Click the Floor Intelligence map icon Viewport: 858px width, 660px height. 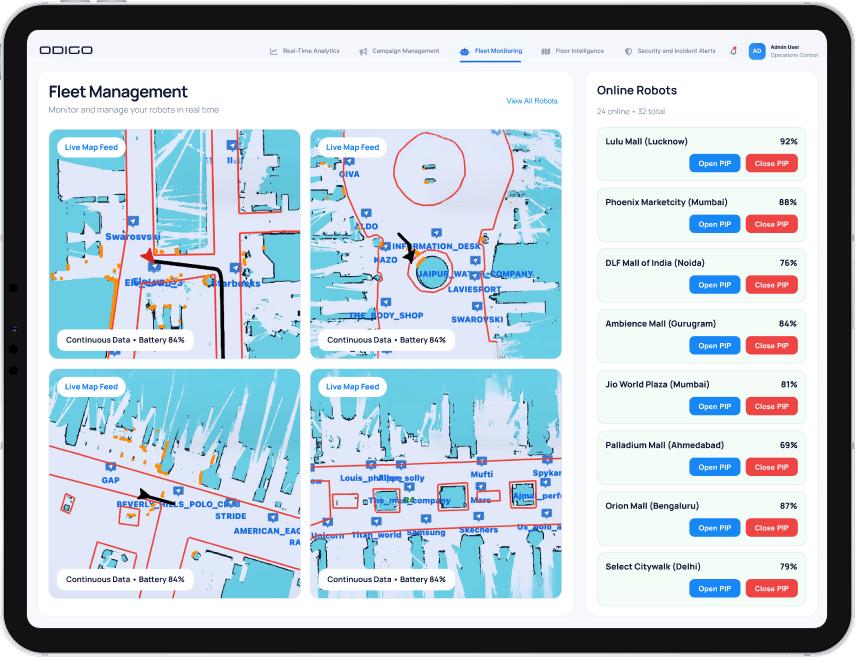[547, 51]
